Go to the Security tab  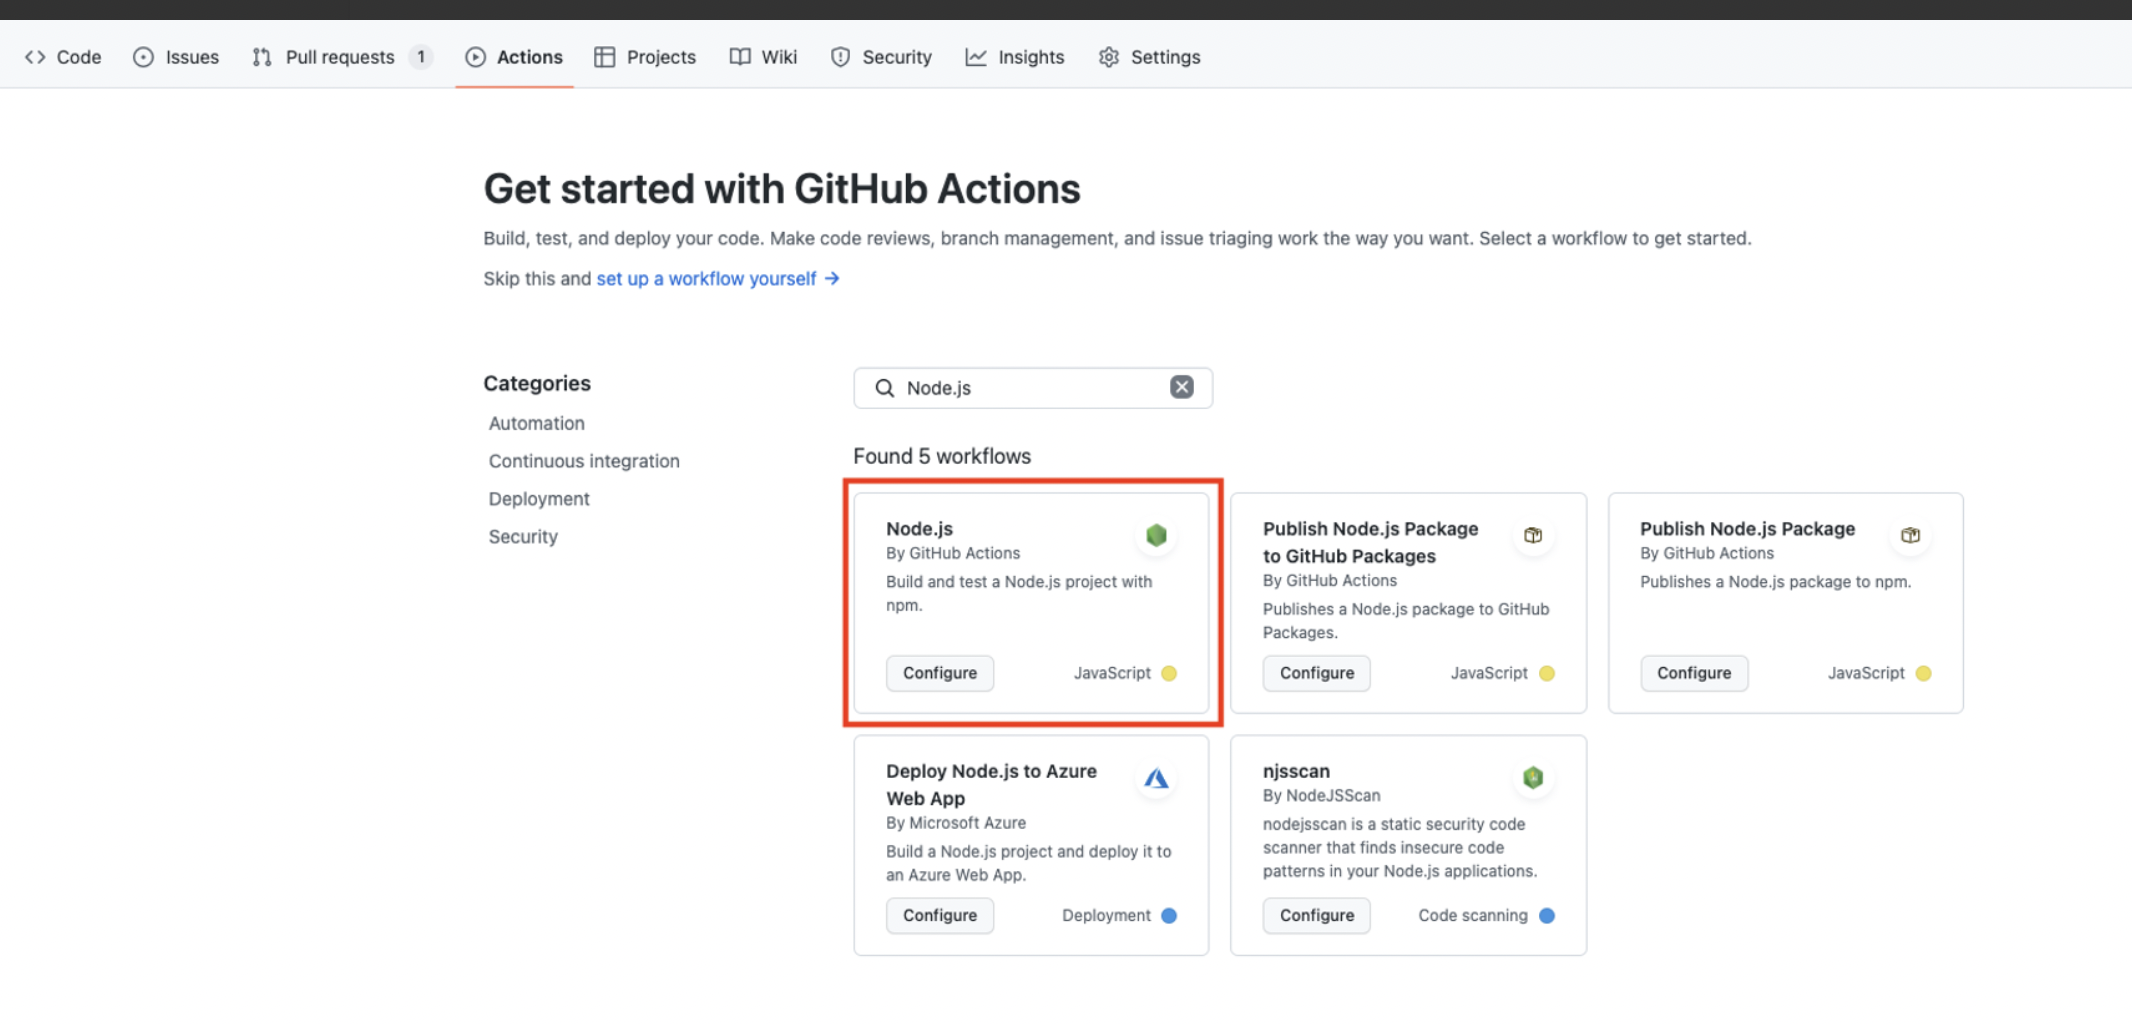point(881,57)
